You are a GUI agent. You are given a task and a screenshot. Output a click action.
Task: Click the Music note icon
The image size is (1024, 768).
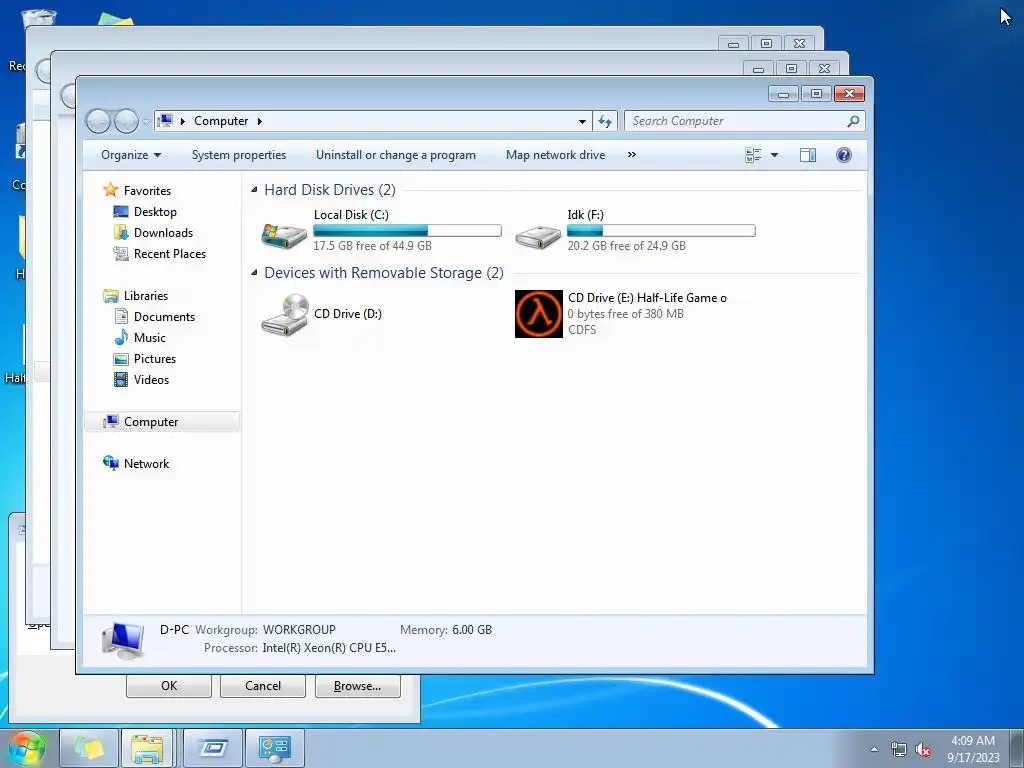(121, 338)
